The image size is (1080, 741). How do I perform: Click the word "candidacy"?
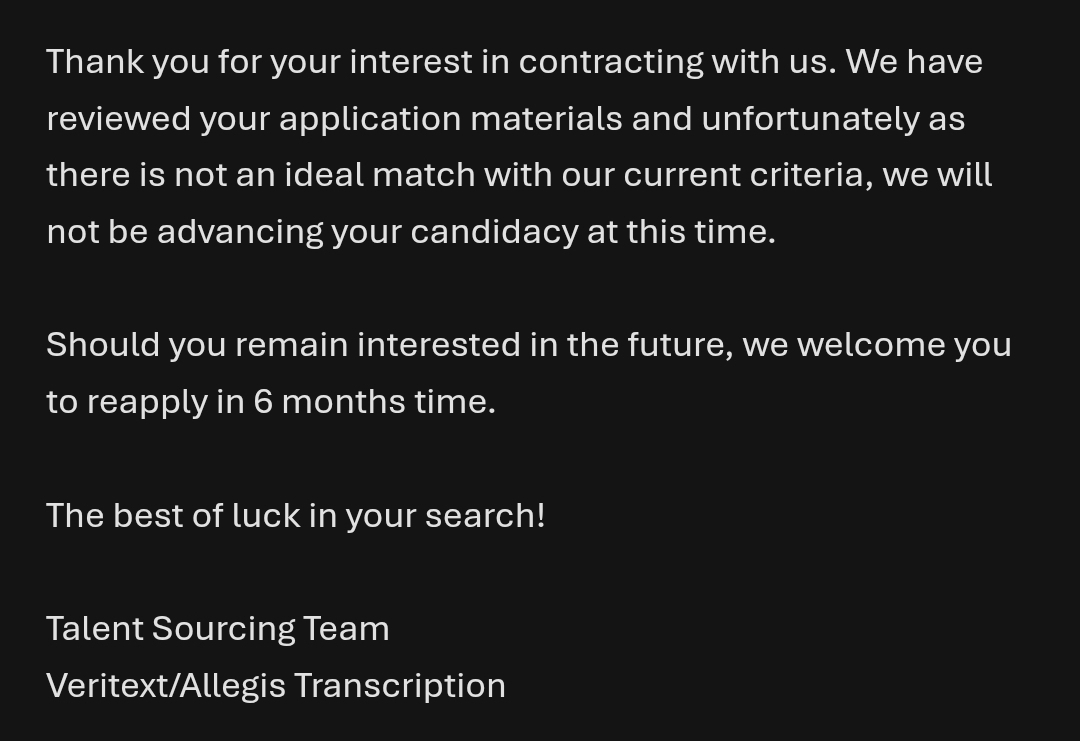(494, 232)
